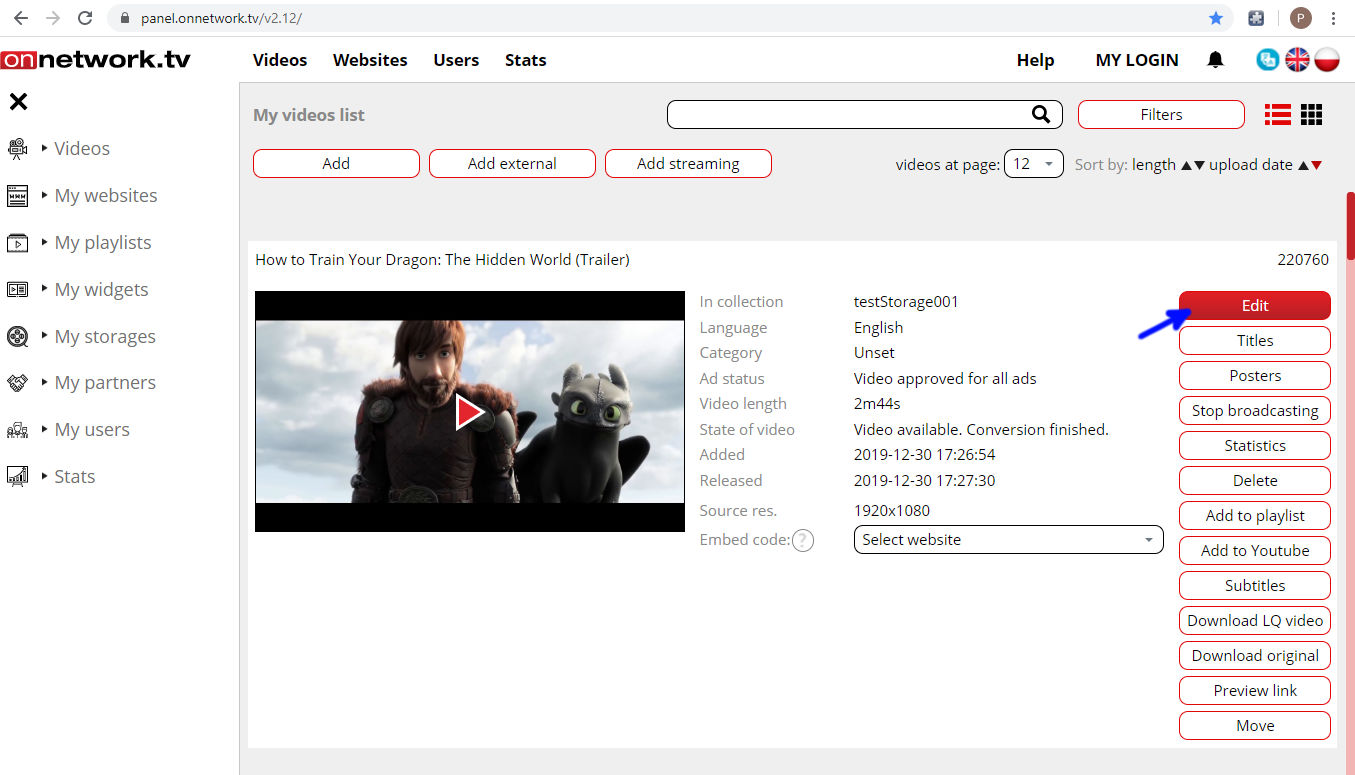Open the Websites top menu
Viewport: 1355px width, 775px height.
[x=370, y=60]
